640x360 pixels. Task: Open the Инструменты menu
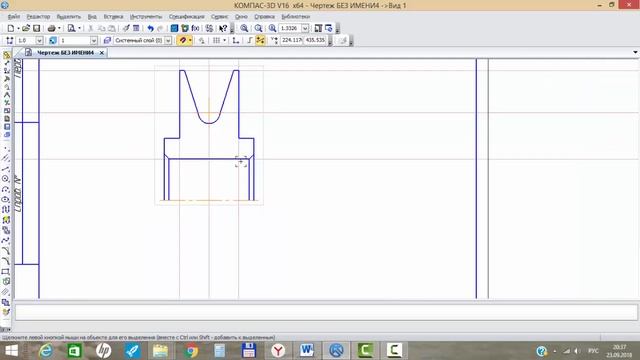coord(146,17)
